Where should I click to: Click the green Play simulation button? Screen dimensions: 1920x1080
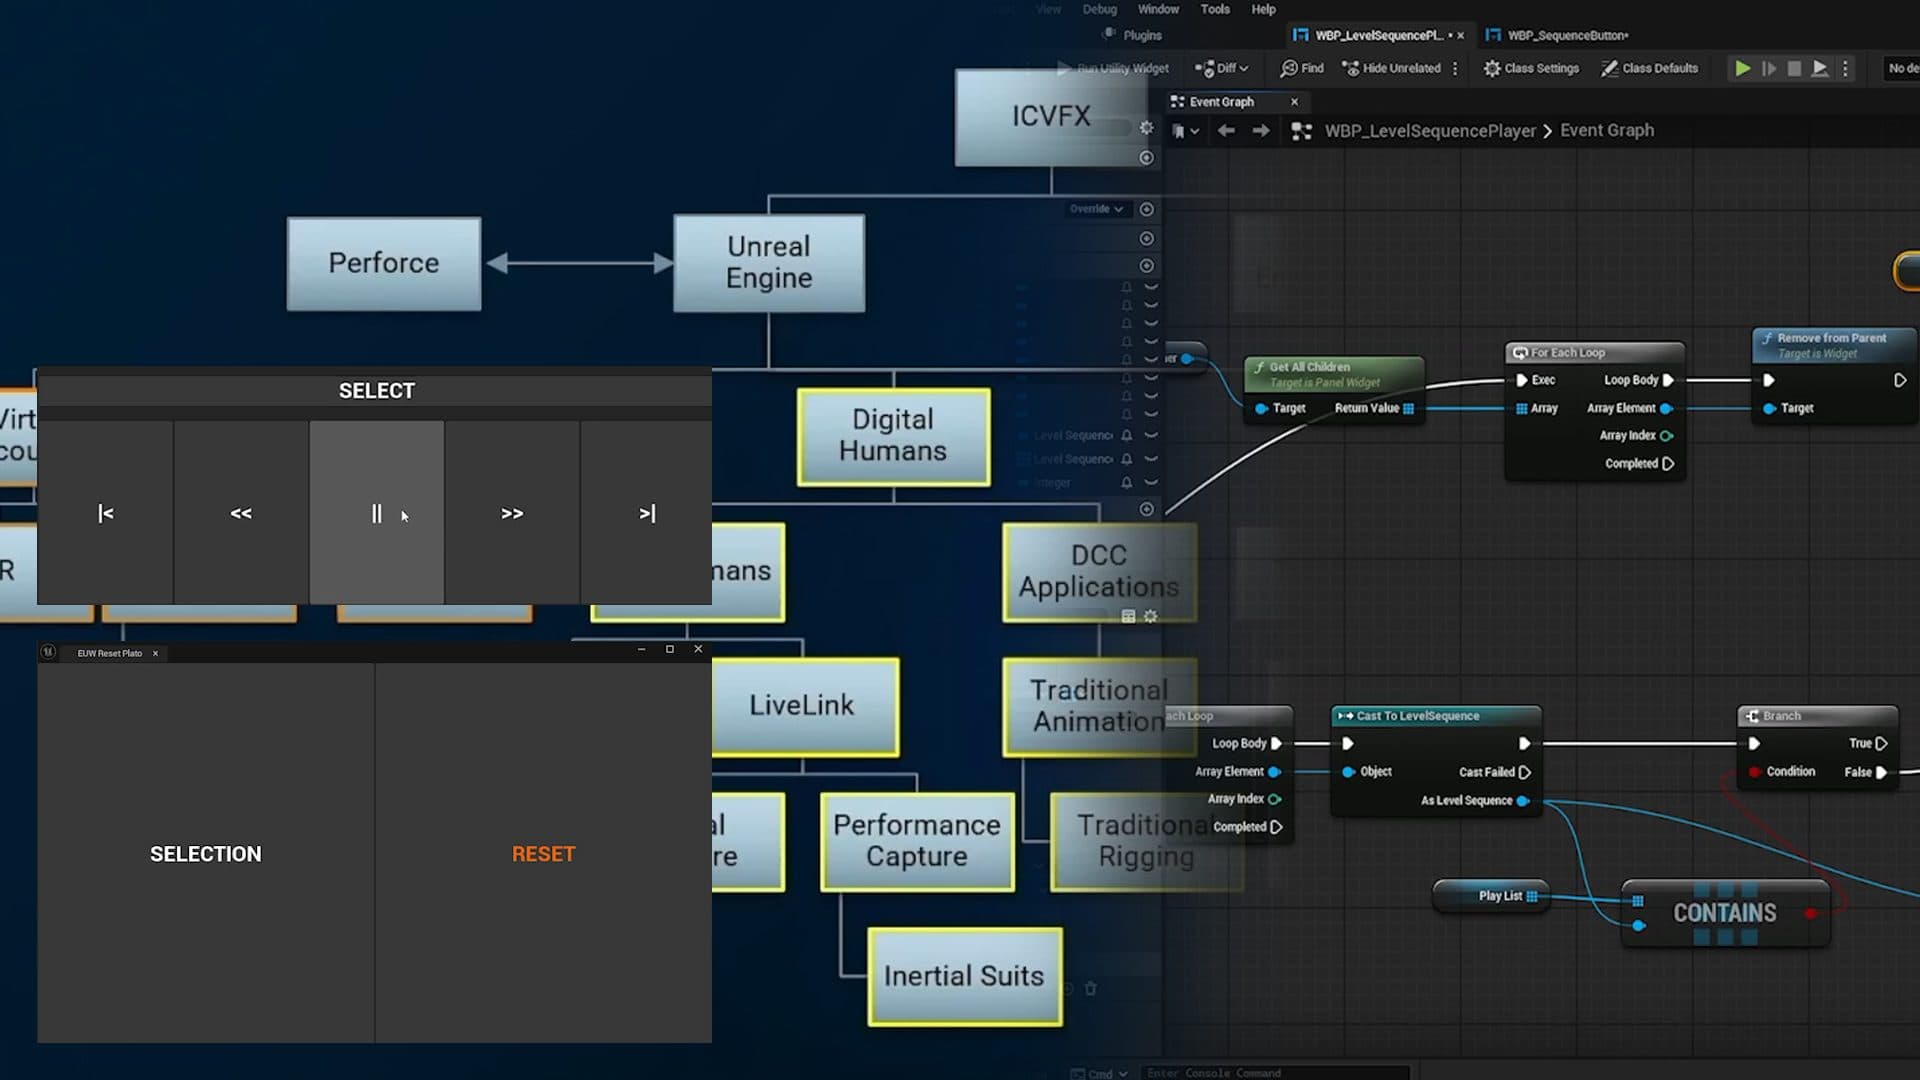(1742, 68)
